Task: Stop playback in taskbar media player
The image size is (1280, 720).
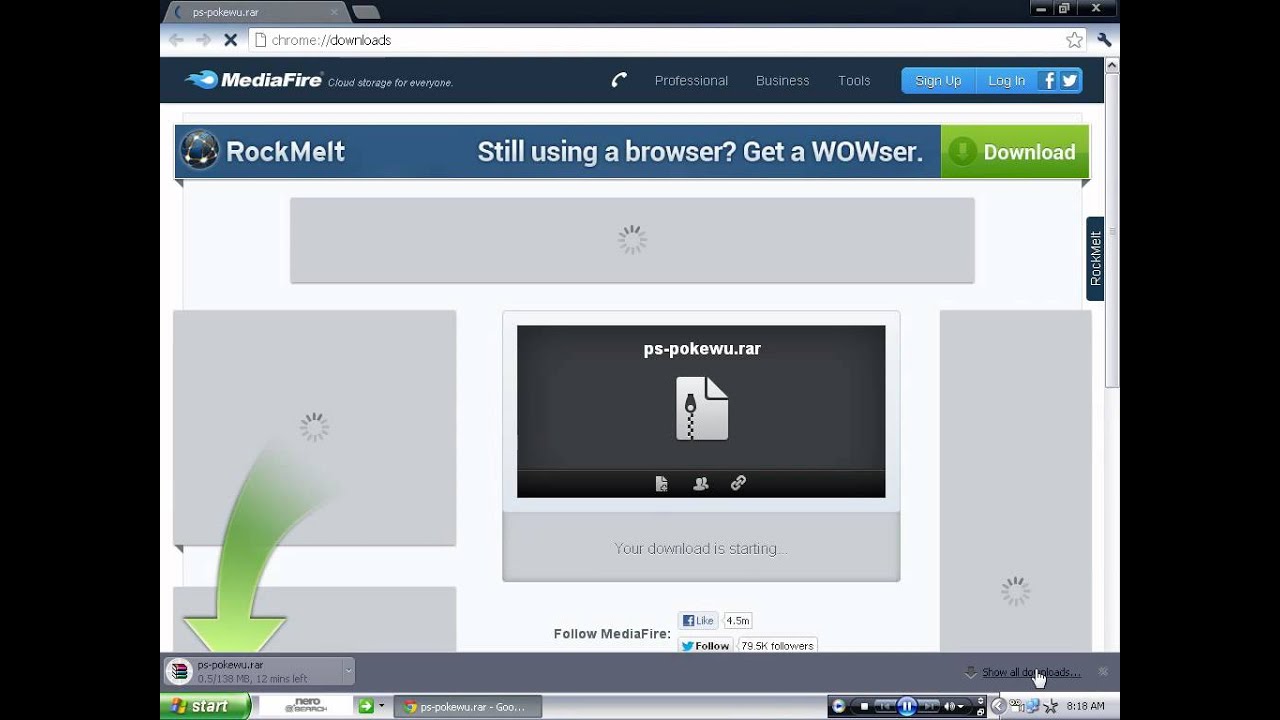Action: [x=865, y=707]
